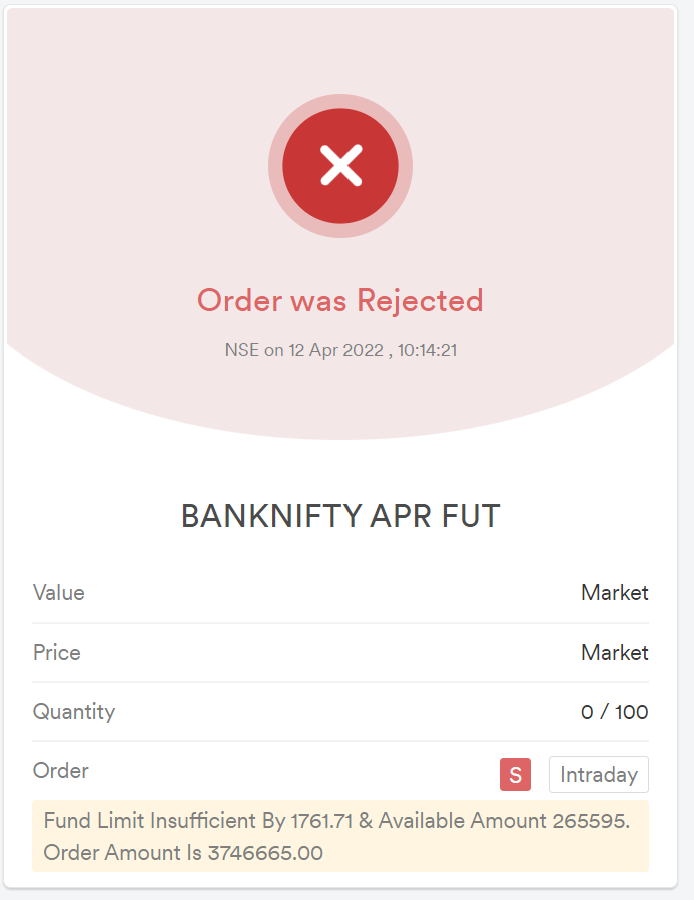This screenshot has width=694, height=900.
Task: Click the white X inside the red circle
Action: (x=341, y=165)
